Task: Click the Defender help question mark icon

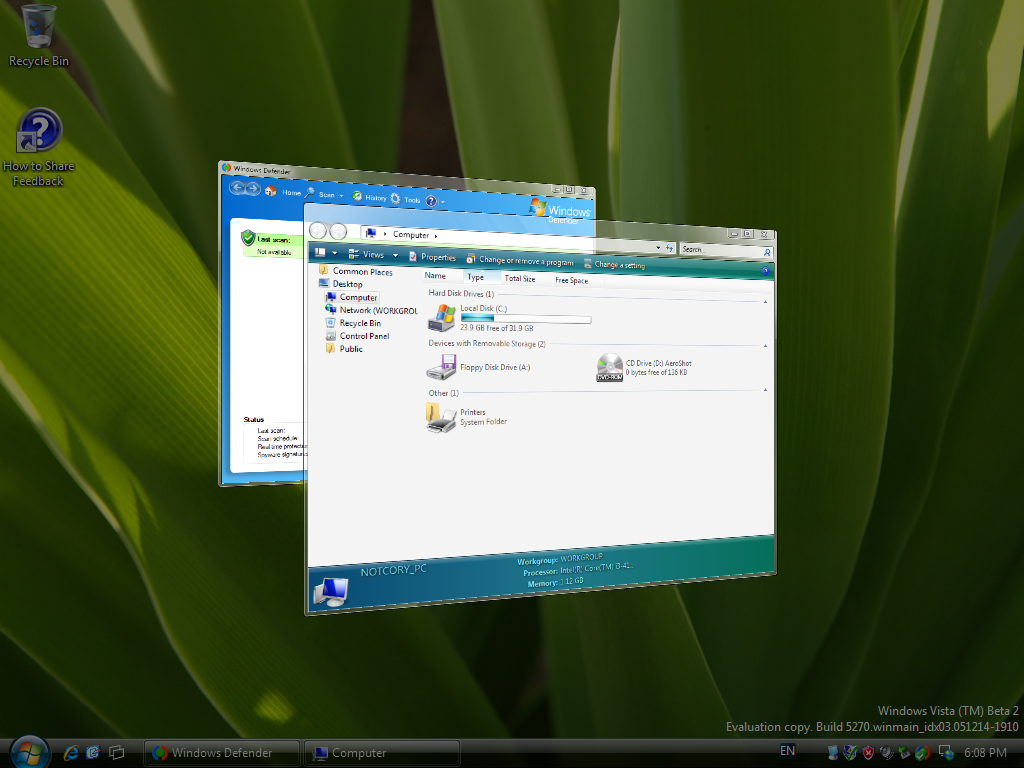Action: (431, 200)
